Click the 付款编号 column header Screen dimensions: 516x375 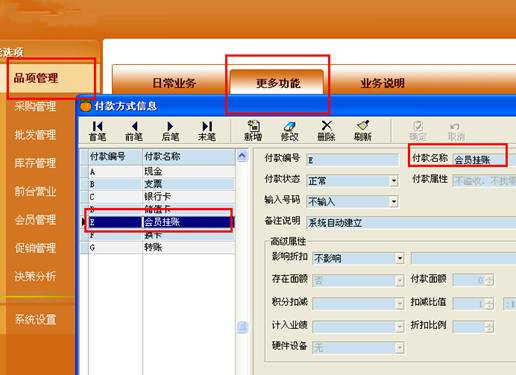tap(115, 156)
